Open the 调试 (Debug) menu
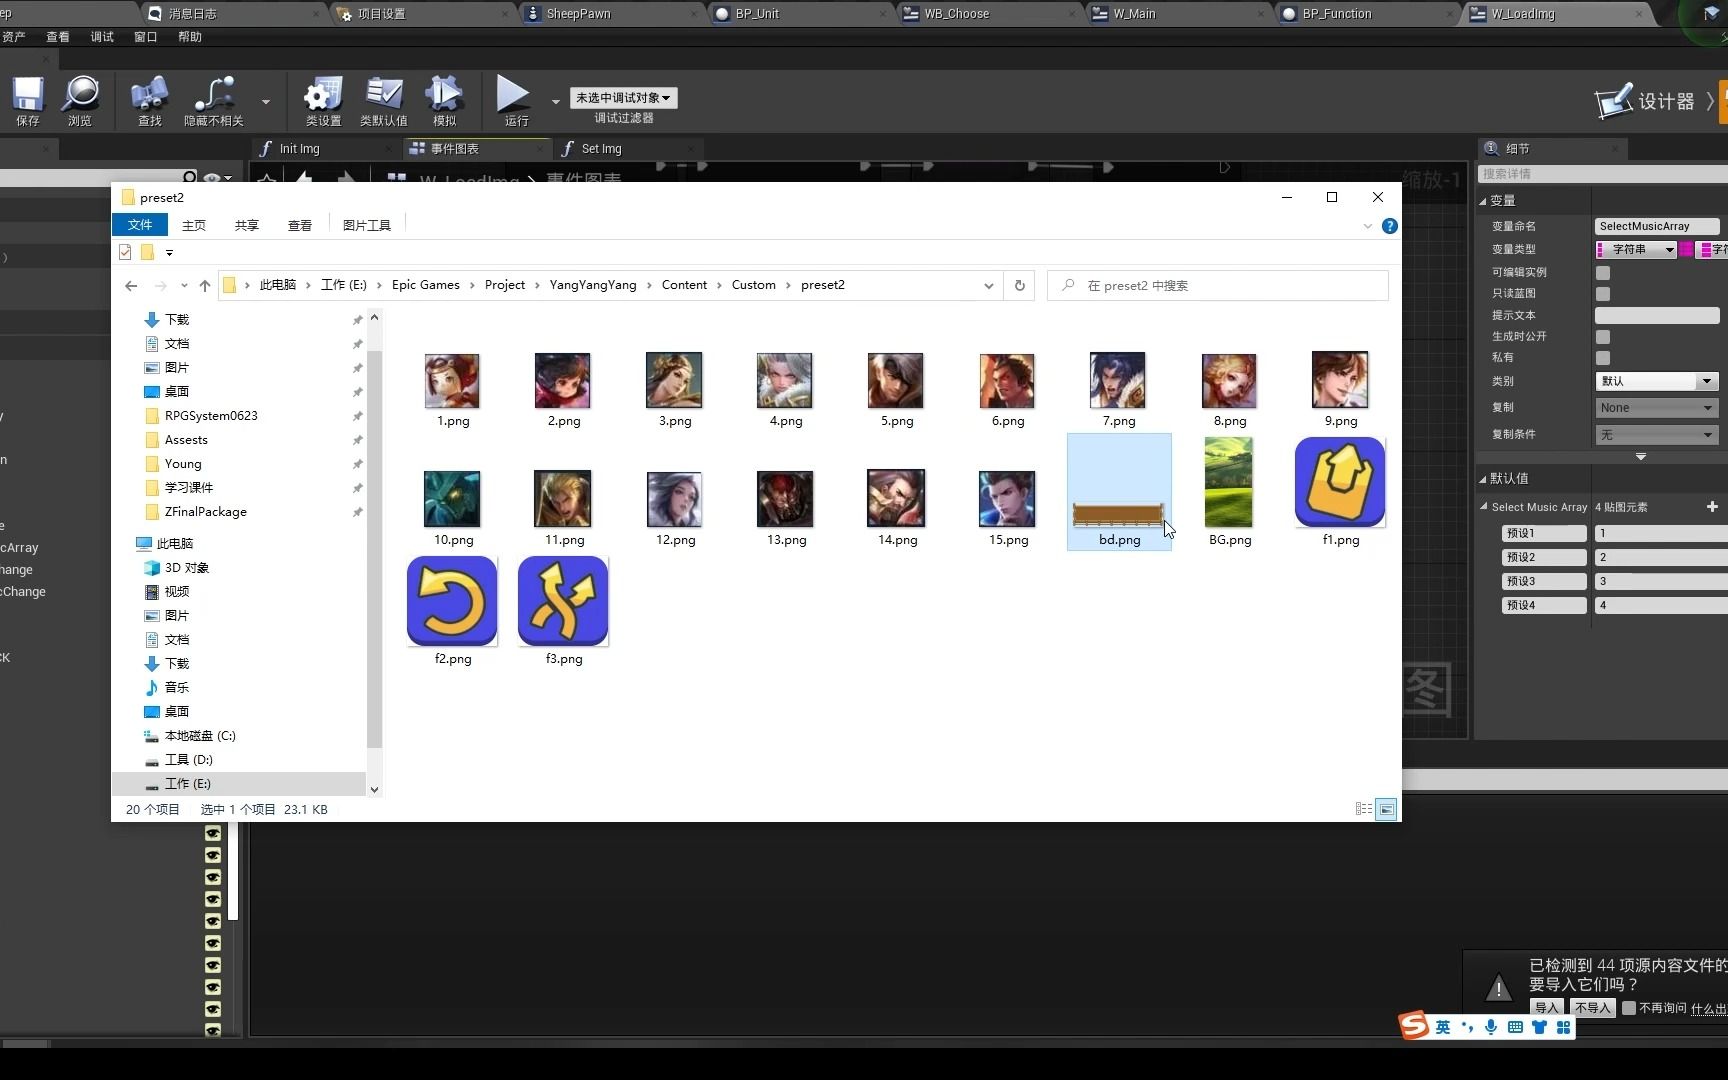Image resolution: width=1728 pixels, height=1080 pixels. (102, 37)
